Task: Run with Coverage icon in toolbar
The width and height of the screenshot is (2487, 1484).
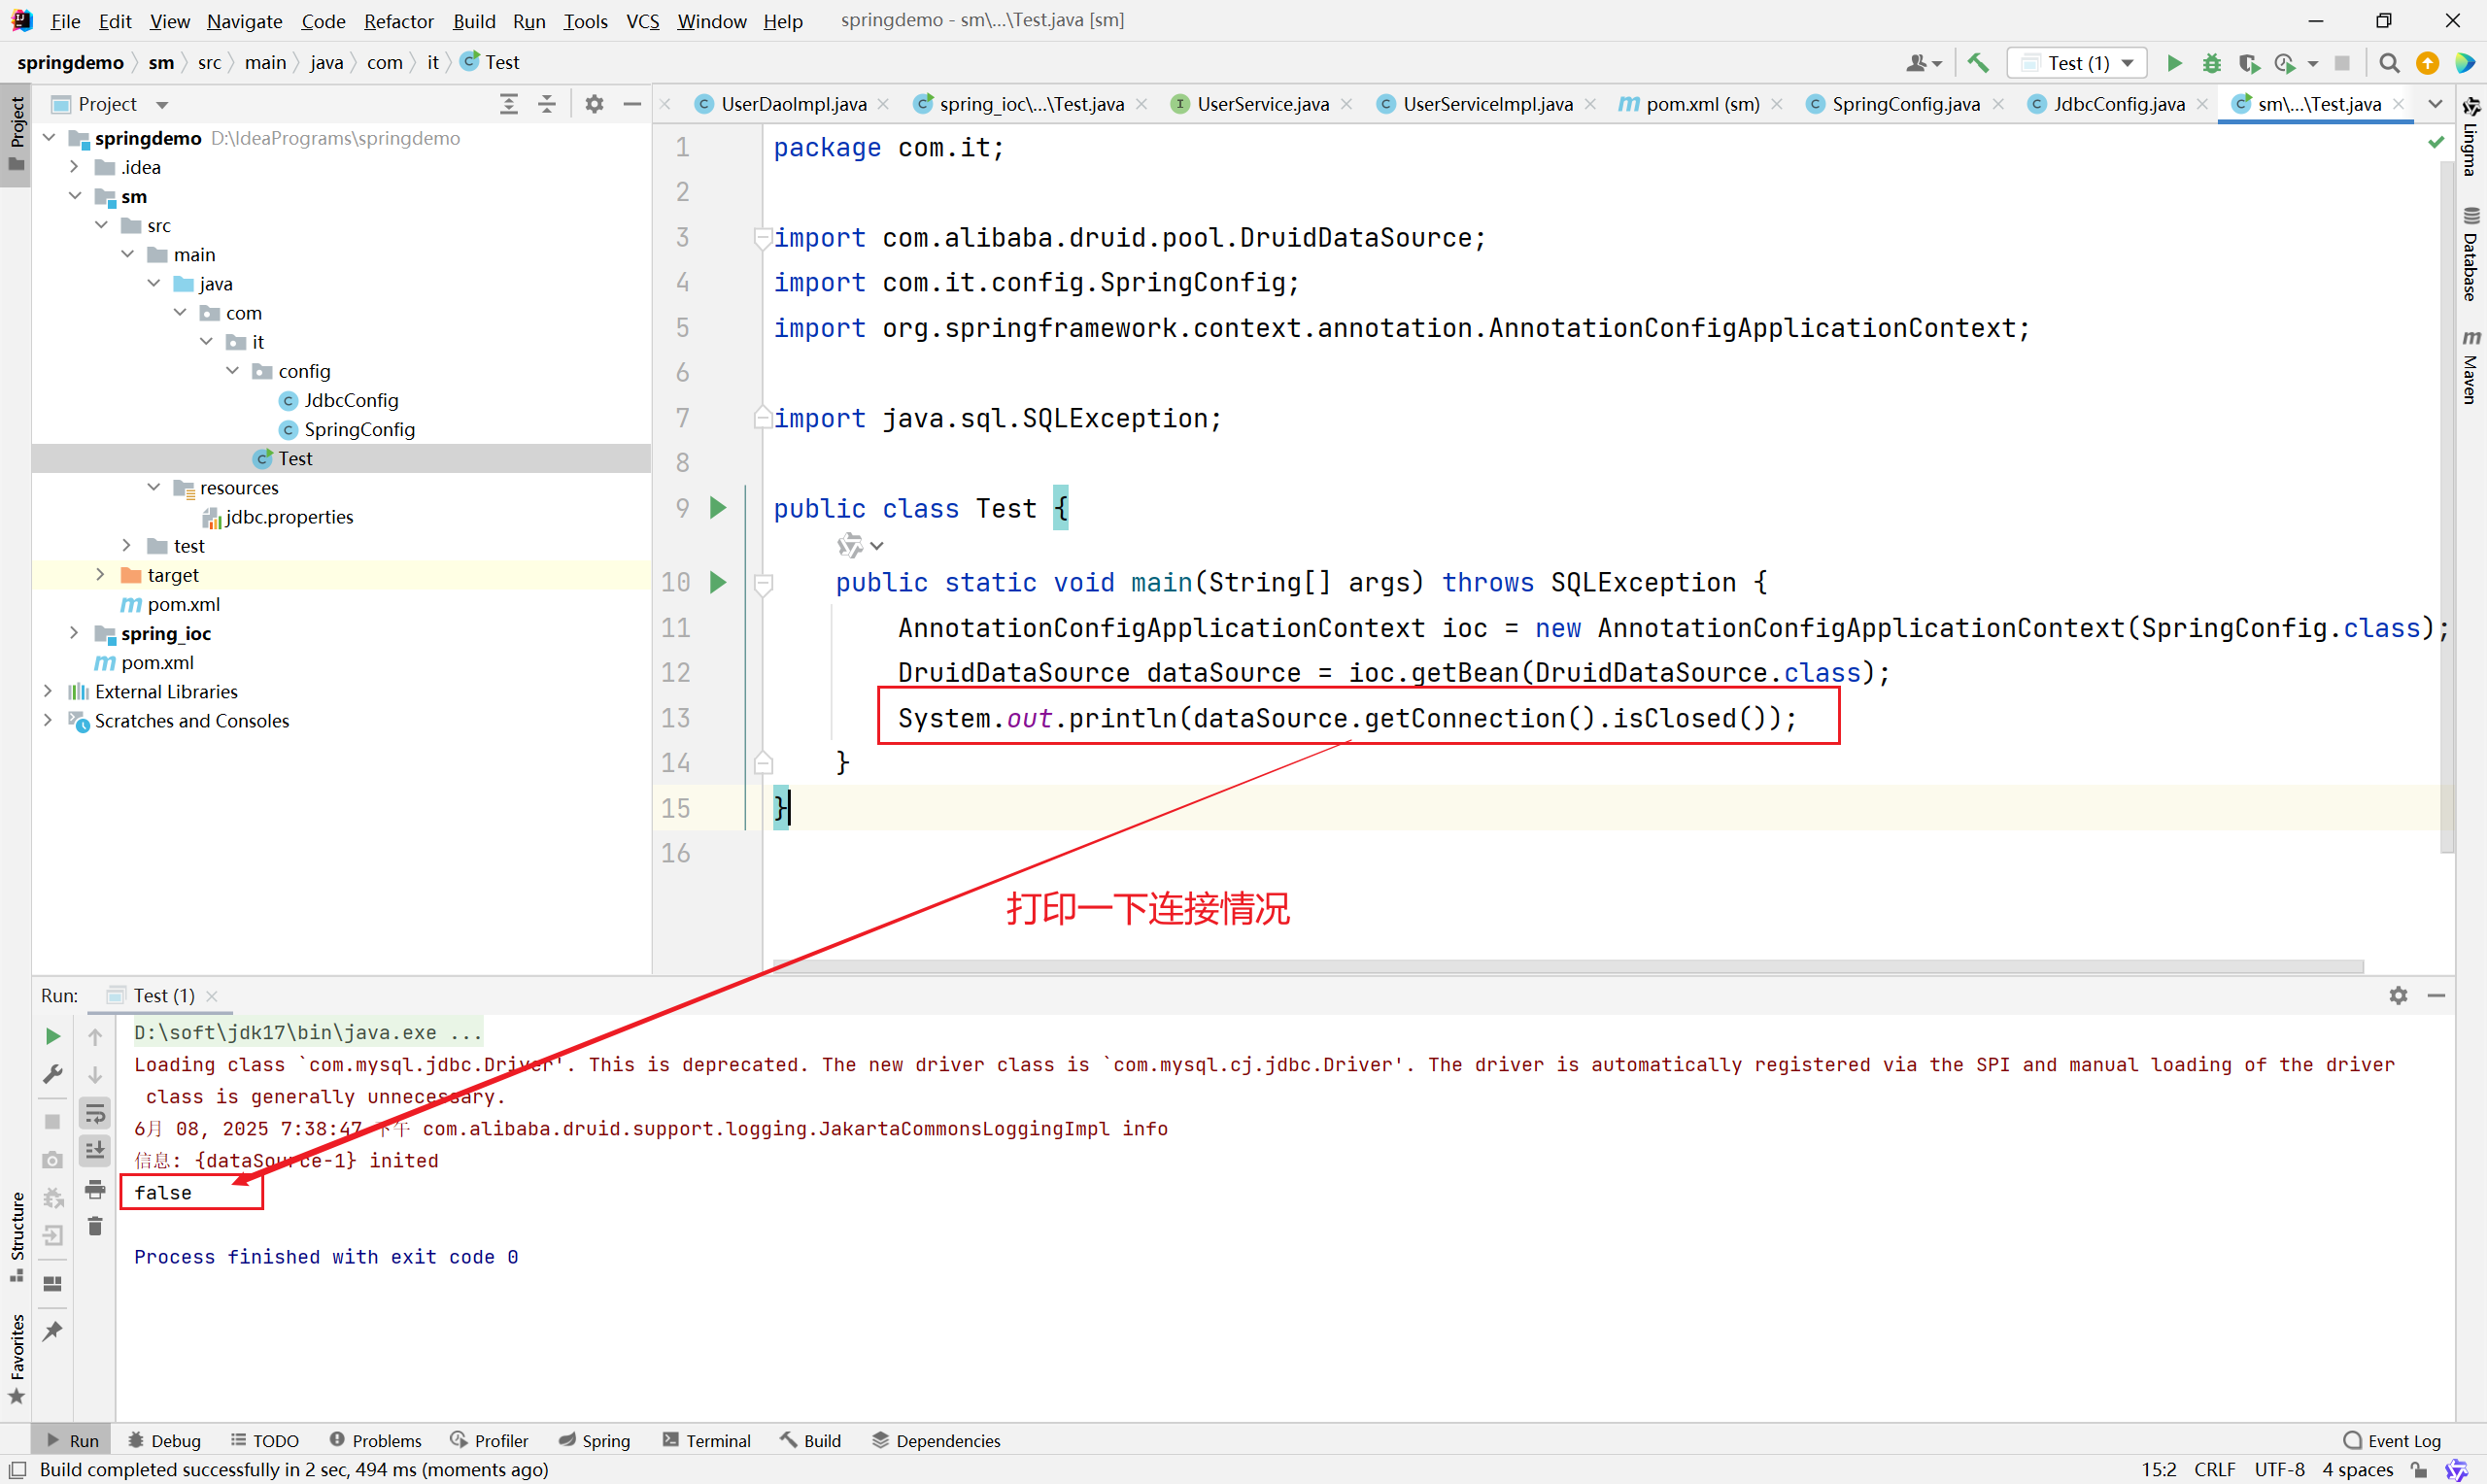Action: (x=2248, y=63)
